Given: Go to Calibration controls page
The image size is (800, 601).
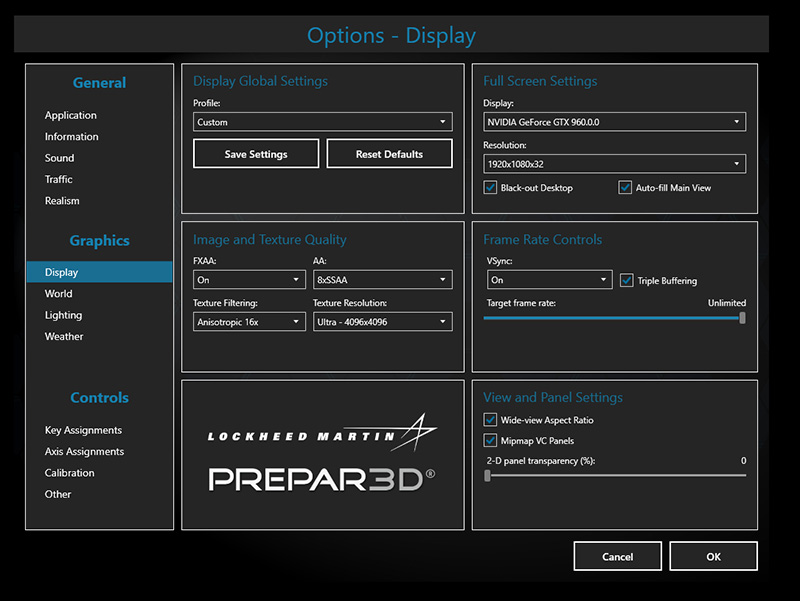Looking at the screenshot, I should pyautogui.click(x=69, y=473).
